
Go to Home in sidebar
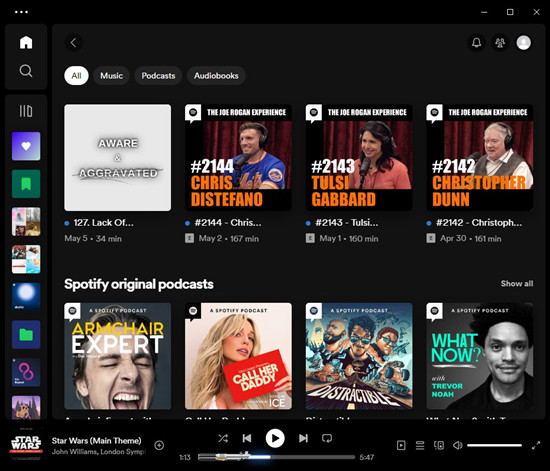click(x=26, y=42)
